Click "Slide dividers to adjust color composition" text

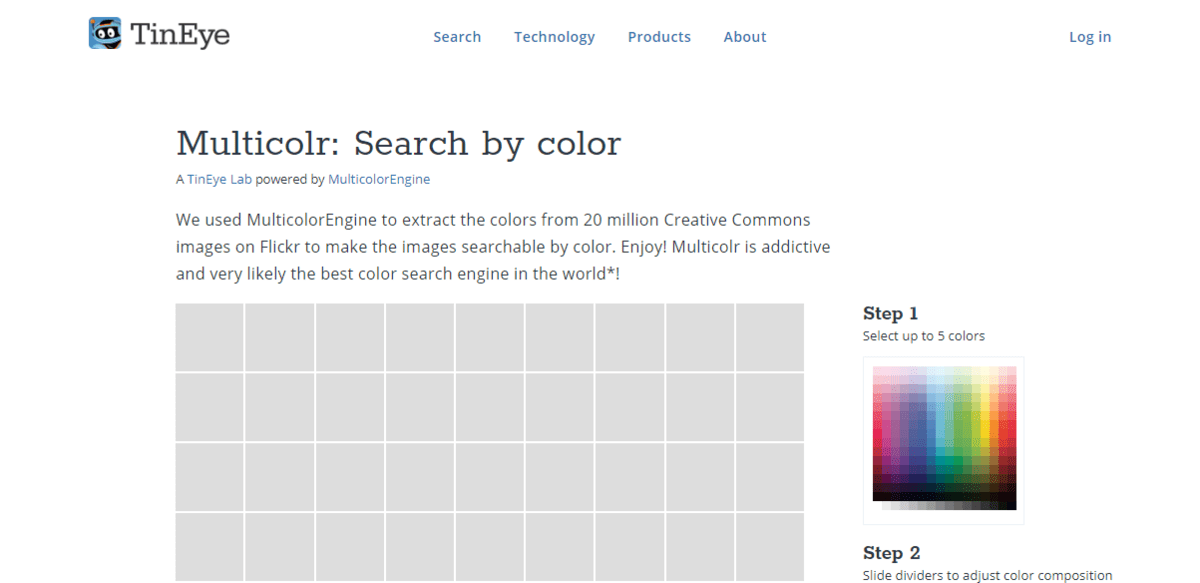[988, 576]
